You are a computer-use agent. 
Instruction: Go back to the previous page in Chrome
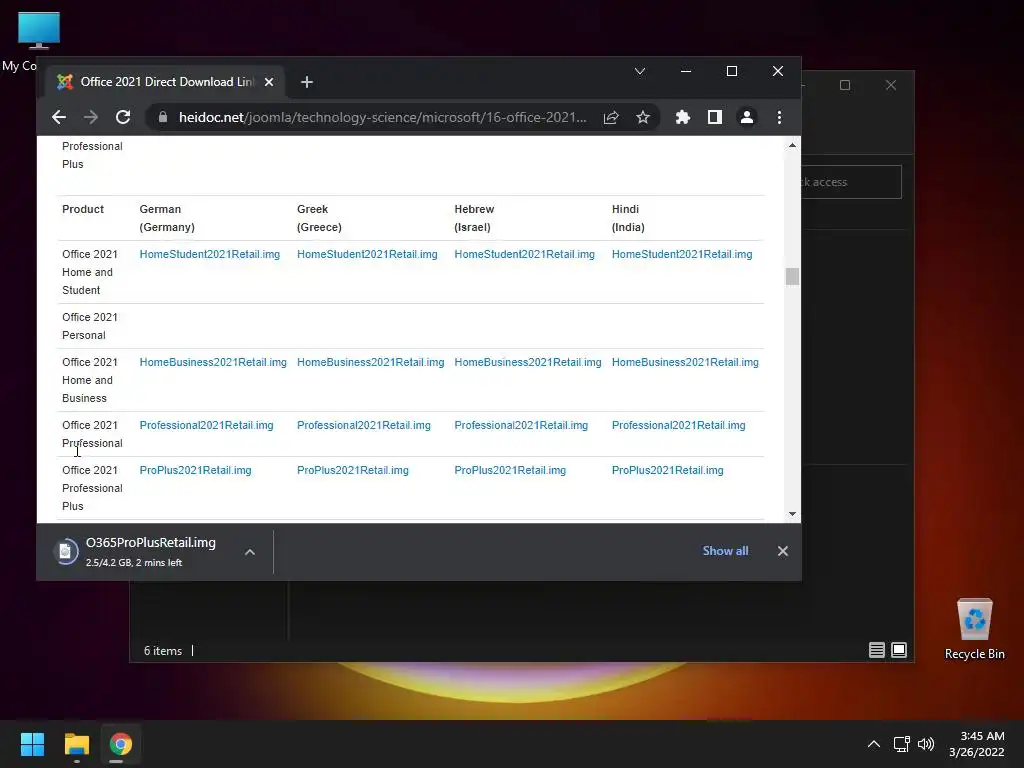(59, 118)
